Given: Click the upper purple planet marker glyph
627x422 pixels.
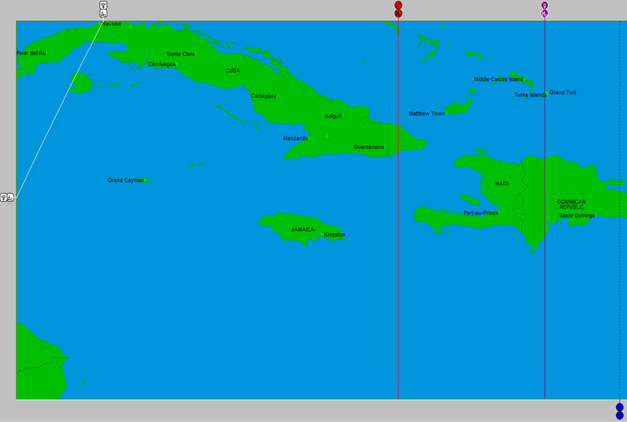Looking at the screenshot, I should click(545, 5).
